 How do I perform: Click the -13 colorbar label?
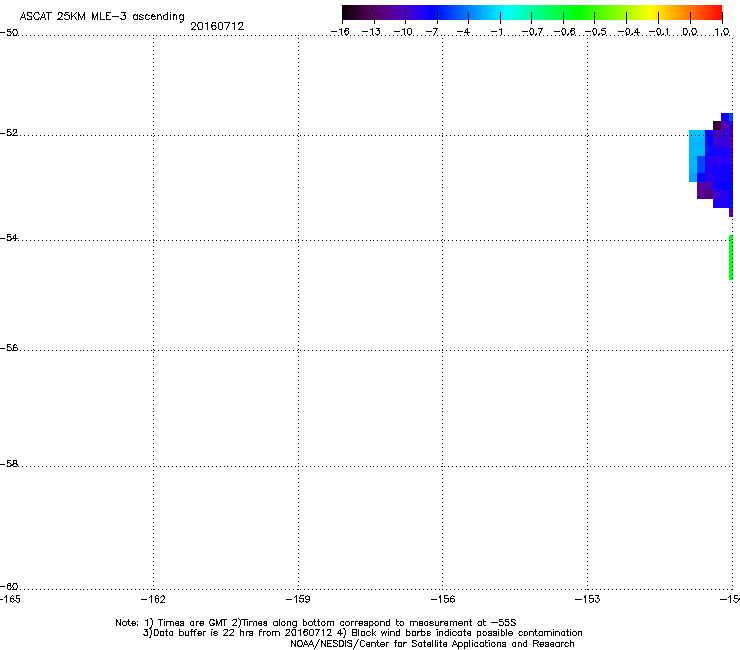coord(371,32)
